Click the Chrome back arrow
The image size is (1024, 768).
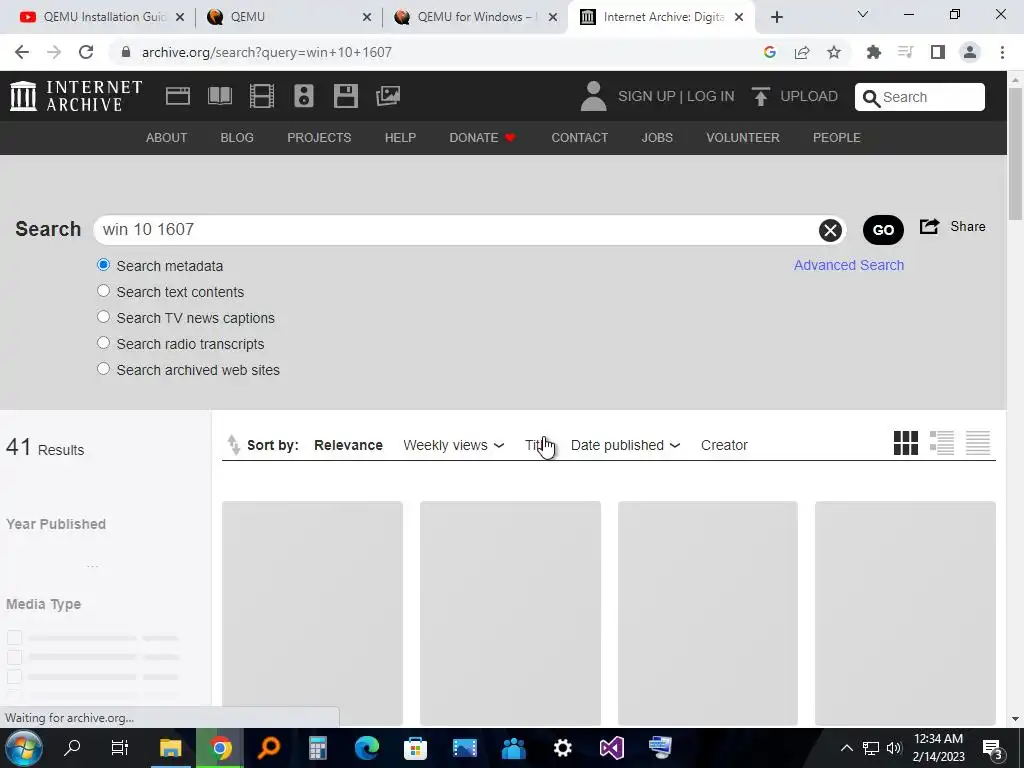click(22, 52)
